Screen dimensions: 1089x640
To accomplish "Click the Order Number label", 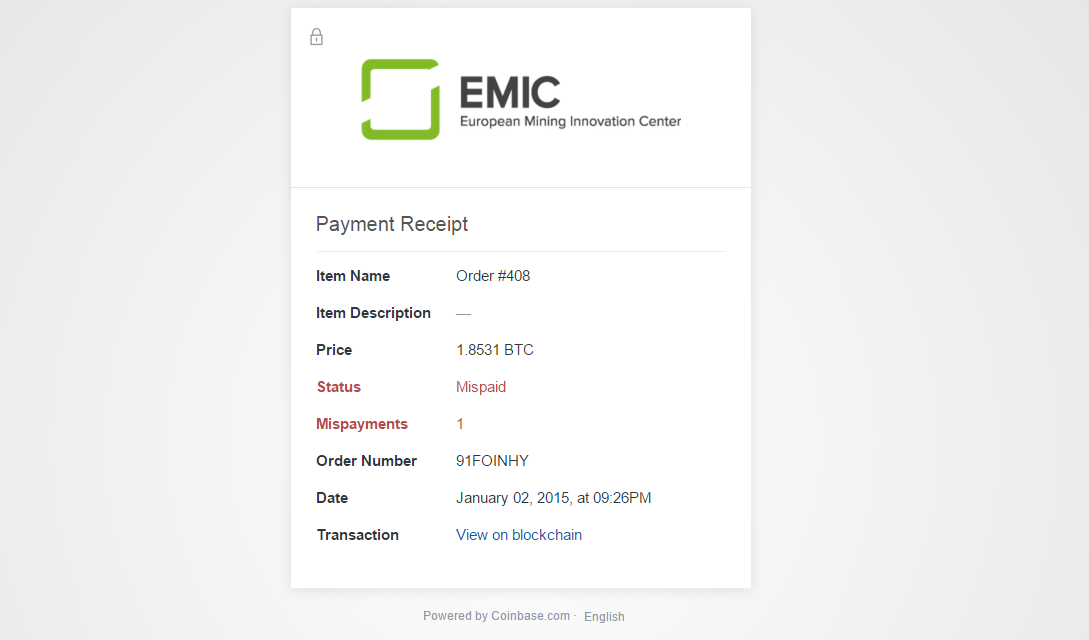I will click(366, 461).
